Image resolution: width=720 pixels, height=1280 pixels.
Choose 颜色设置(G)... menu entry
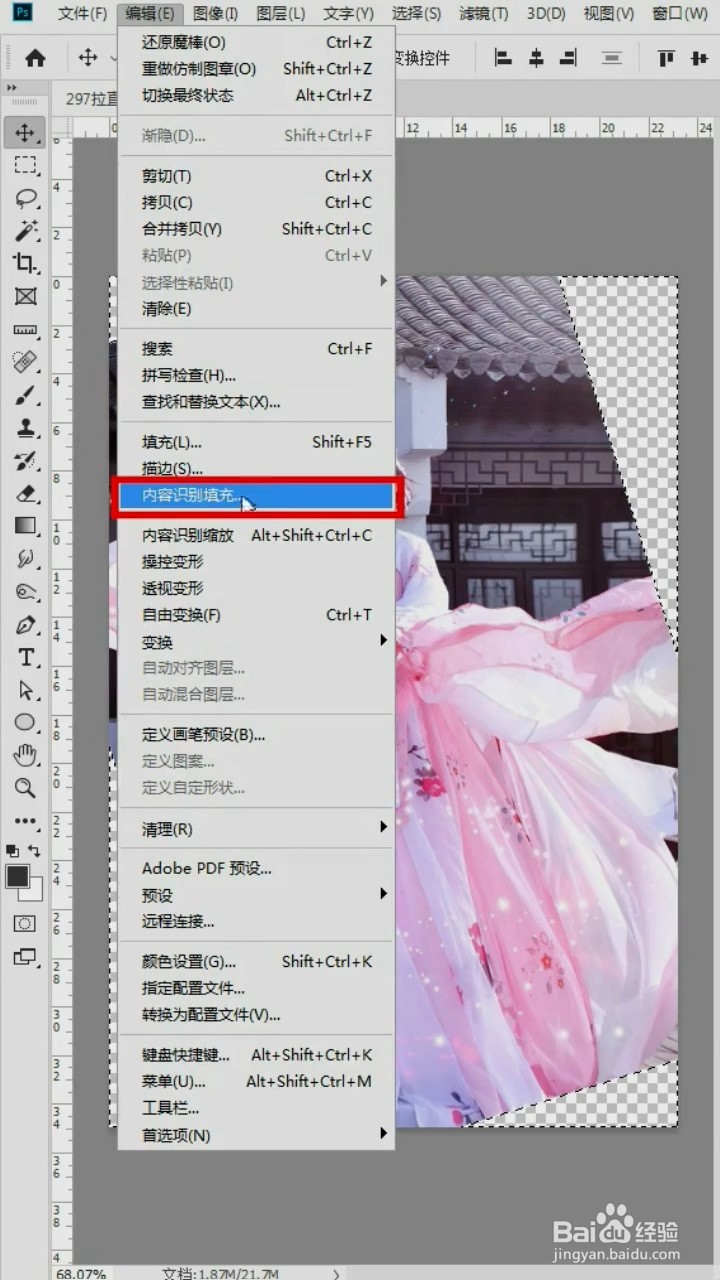click(257, 961)
